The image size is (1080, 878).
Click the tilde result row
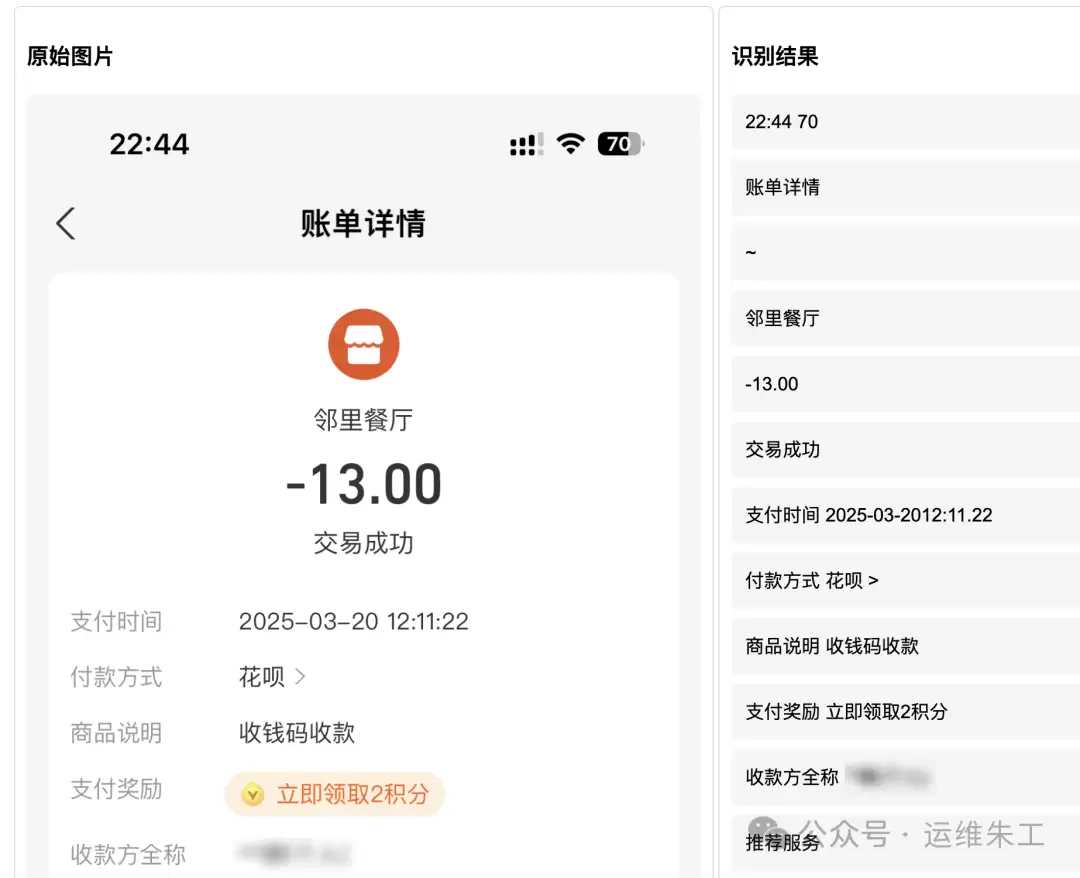pos(906,253)
